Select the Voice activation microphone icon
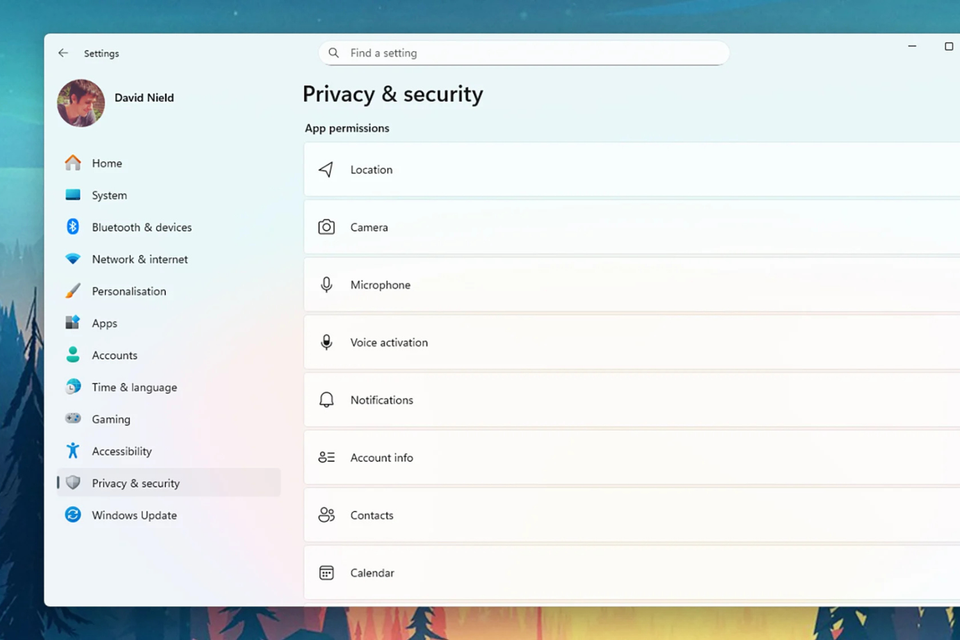This screenshot has width=960, height=640. click(x=326, y=342)
